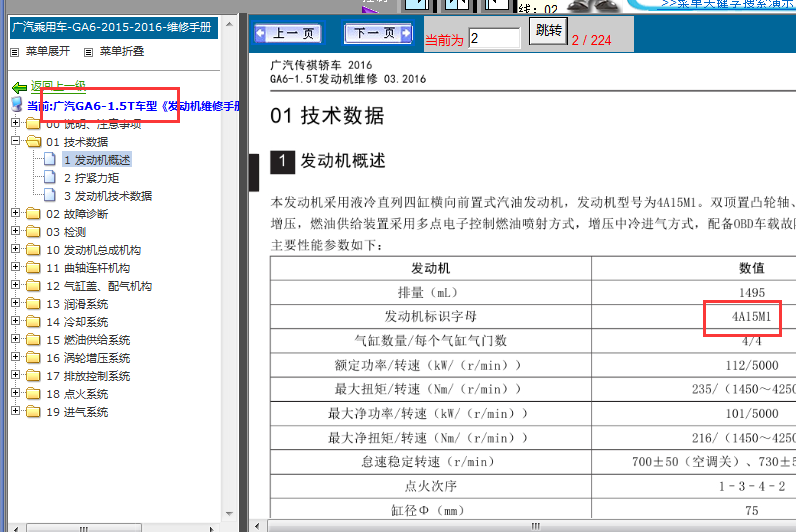Open the 3 发动机技术数据 page item
796x532 pixels.
[x=108, y=196]
